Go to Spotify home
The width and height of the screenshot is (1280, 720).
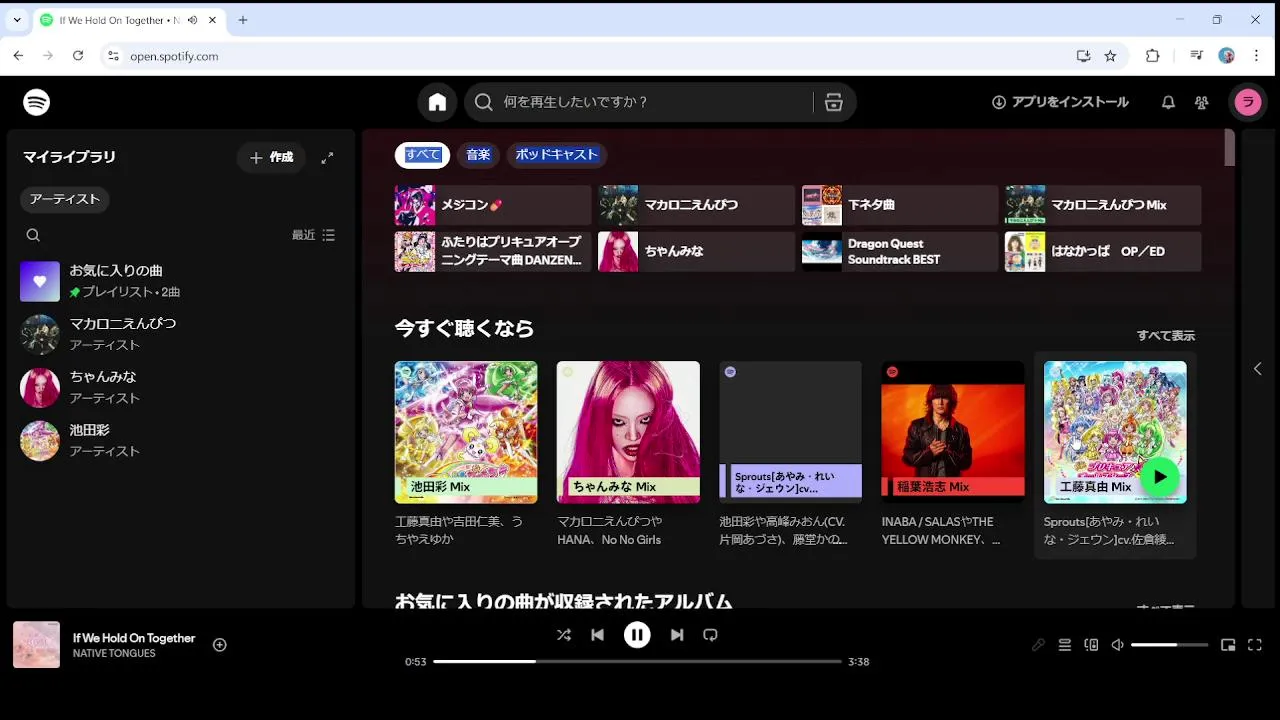click(437, 102)
